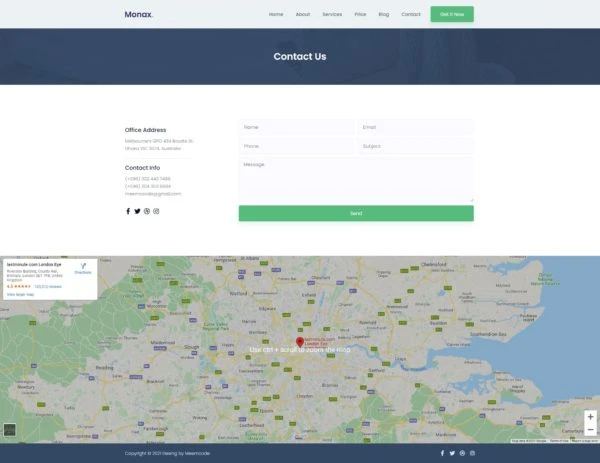Click the Instagram icon under Contact Info

click(156, 211)
